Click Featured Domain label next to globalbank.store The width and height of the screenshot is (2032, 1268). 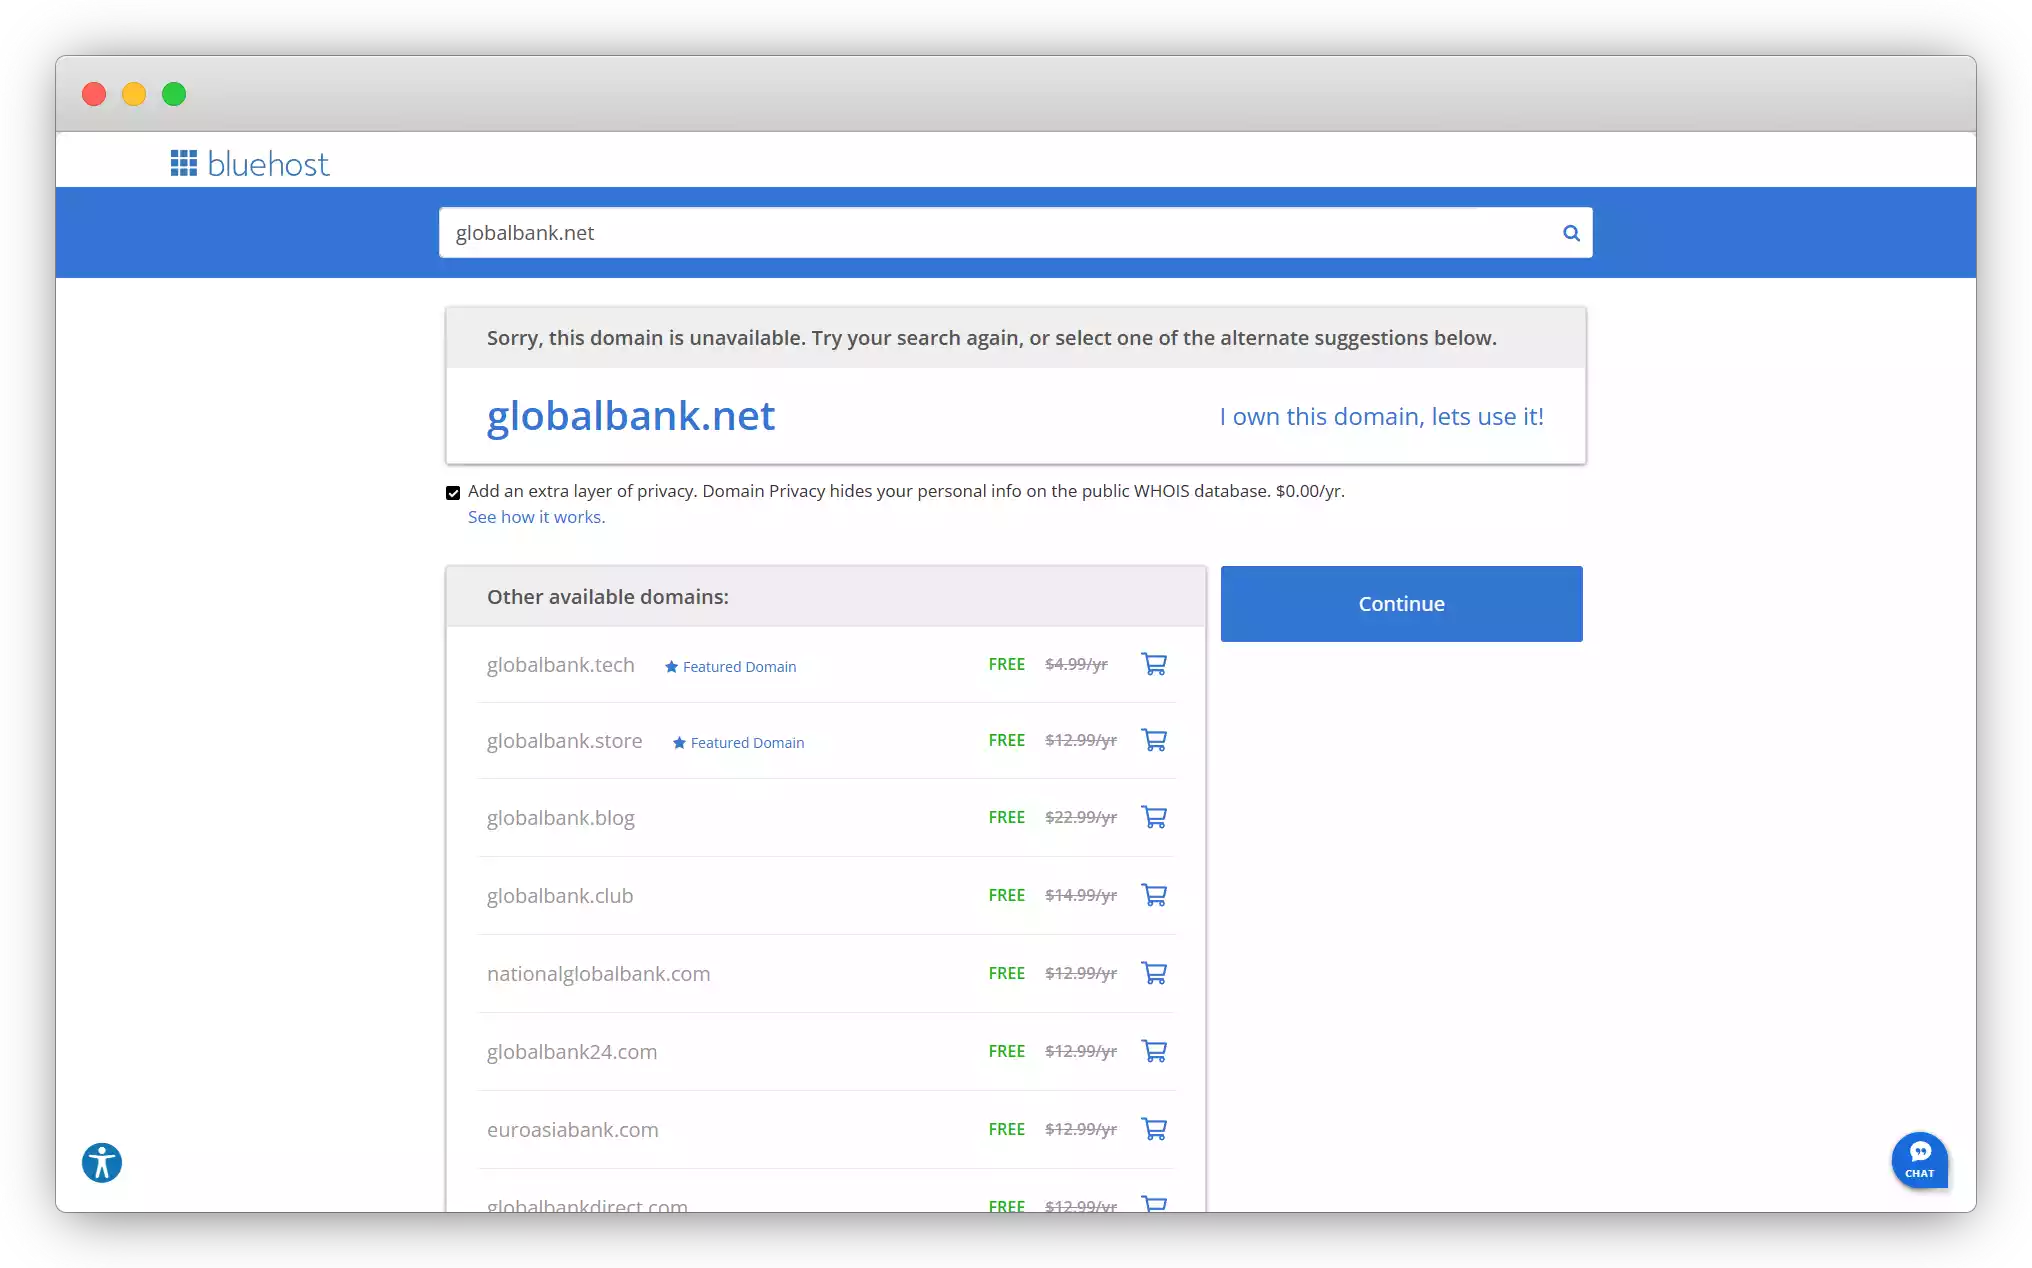coord(747,743)
